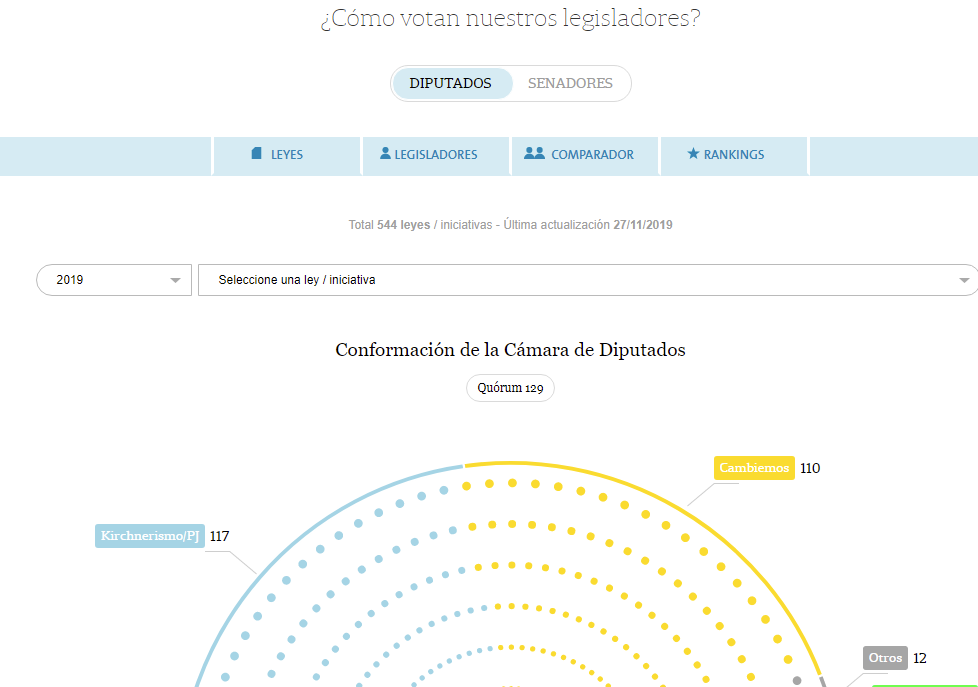
Task: Open the LEYES tab
Action: pyautogui.click(x=287, y=155)
